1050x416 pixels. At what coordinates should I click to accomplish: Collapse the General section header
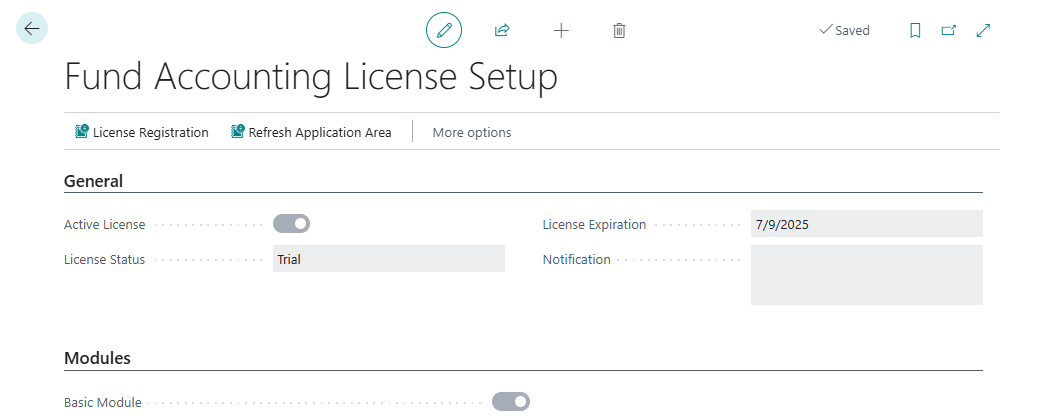(93, 181)
